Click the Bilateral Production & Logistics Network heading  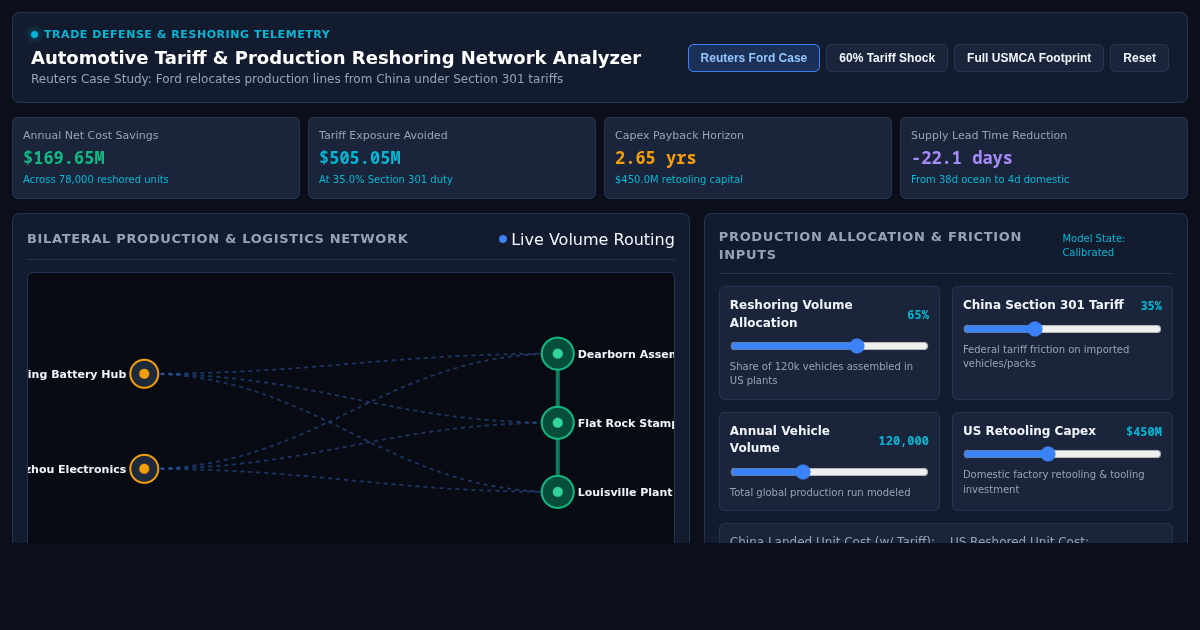218,239
